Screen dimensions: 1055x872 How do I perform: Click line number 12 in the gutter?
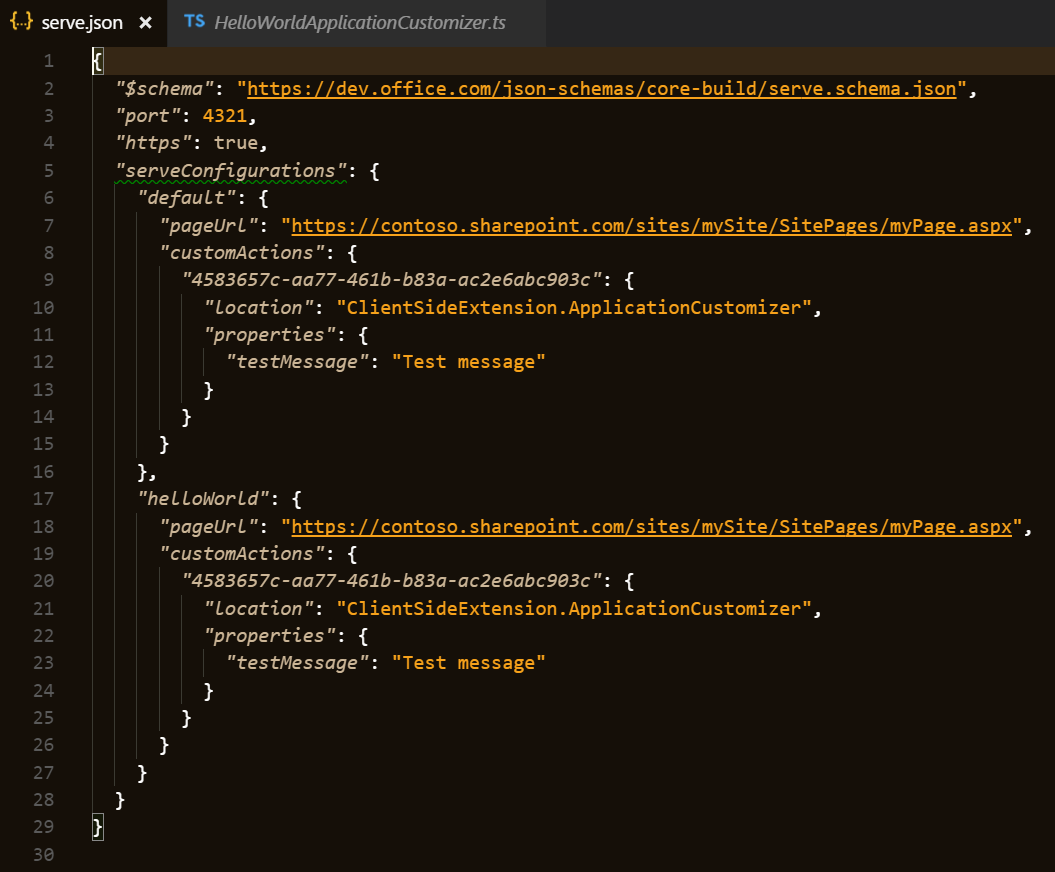pos(43,361)
